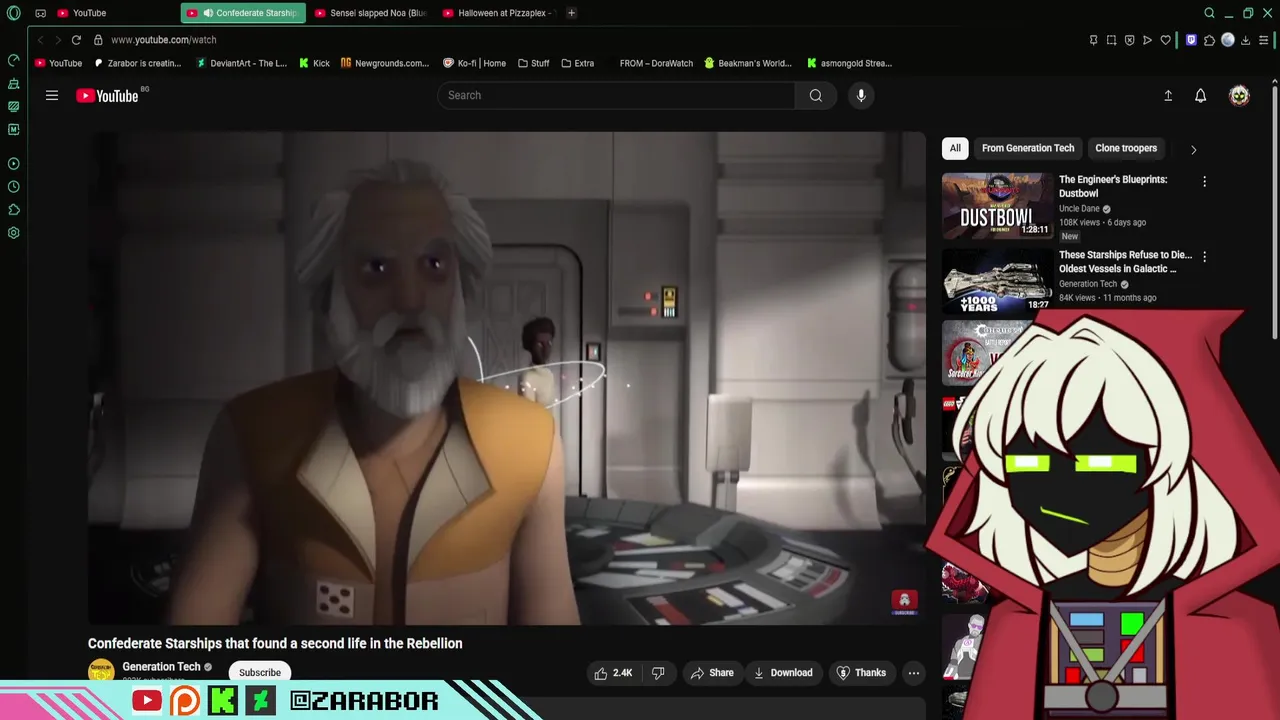The image size is (1280, 720).
Task: Select Clone troopers filter chip
Action: coord(1126,148)
